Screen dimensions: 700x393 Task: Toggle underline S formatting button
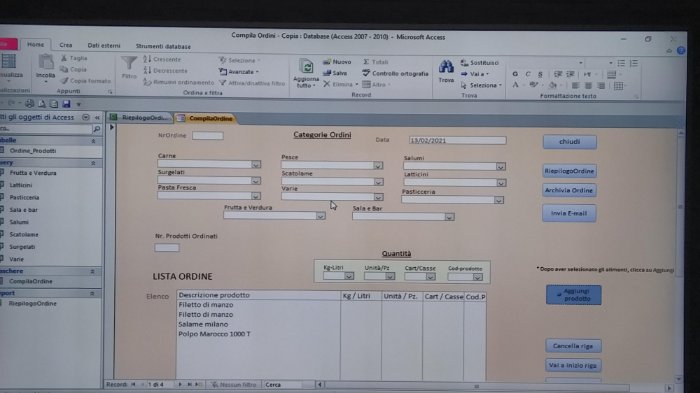point(540,74)
